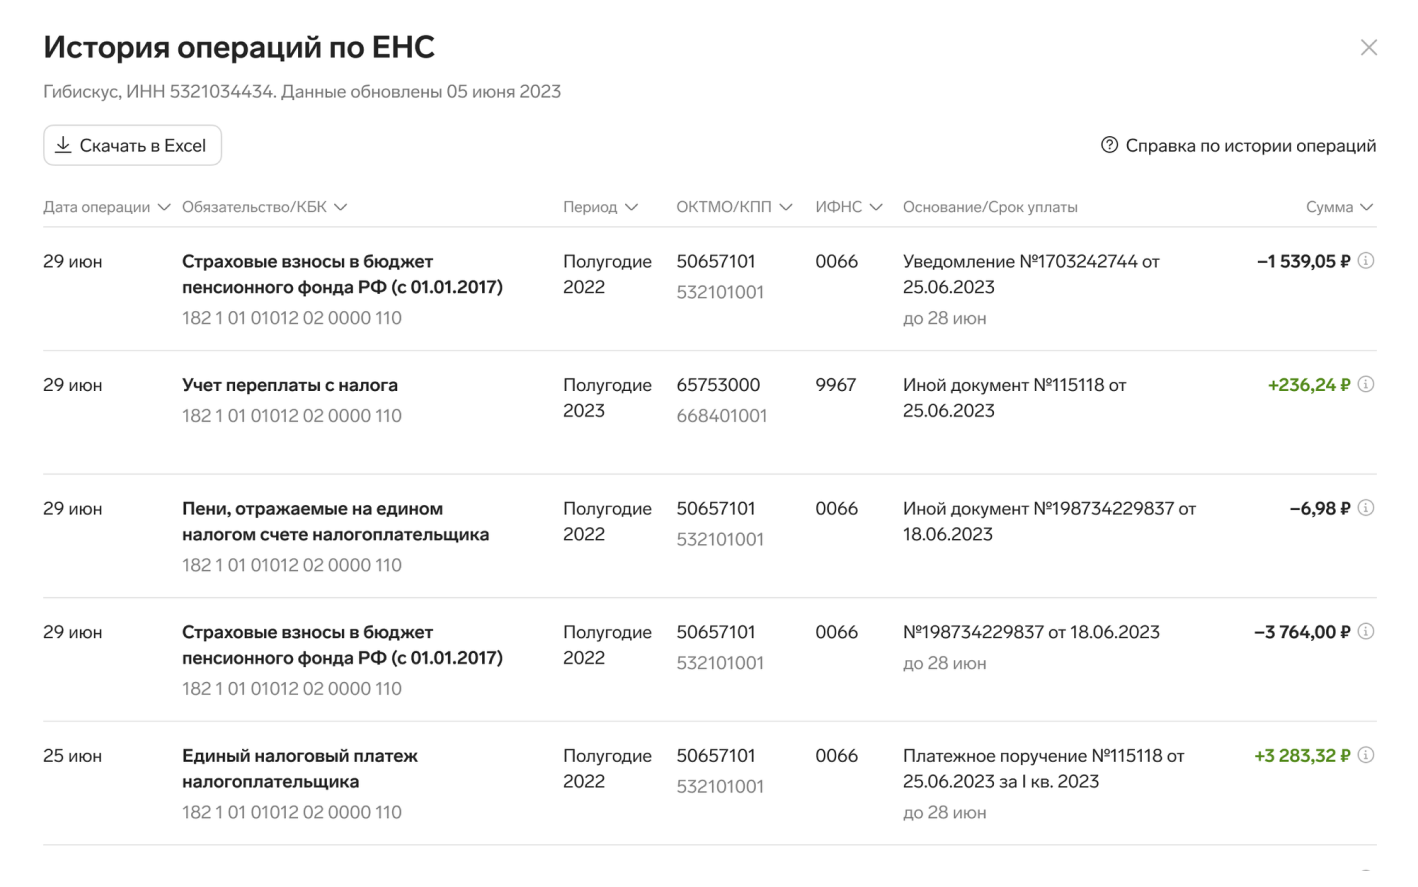Image resolution: width=1418 pixels, height=887 pixels.
Task: Open the ИФНС column filter
Action: pos(849,207)
